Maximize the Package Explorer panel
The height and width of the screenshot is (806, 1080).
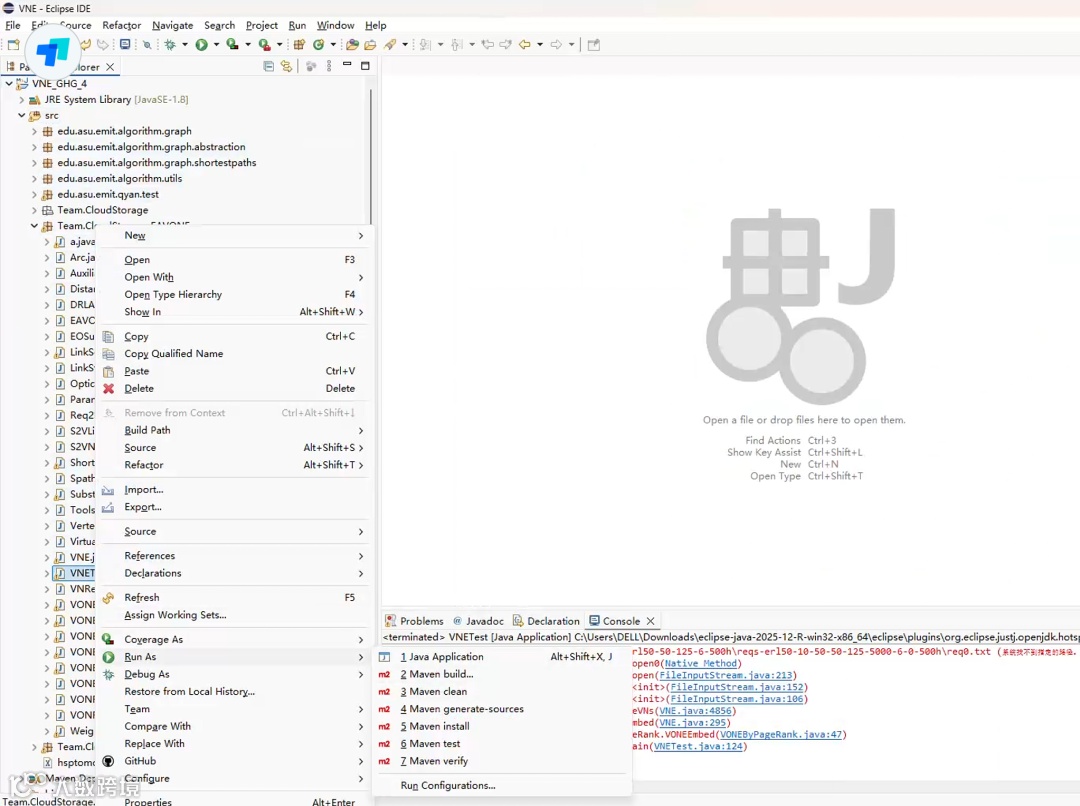click(365, 66)
